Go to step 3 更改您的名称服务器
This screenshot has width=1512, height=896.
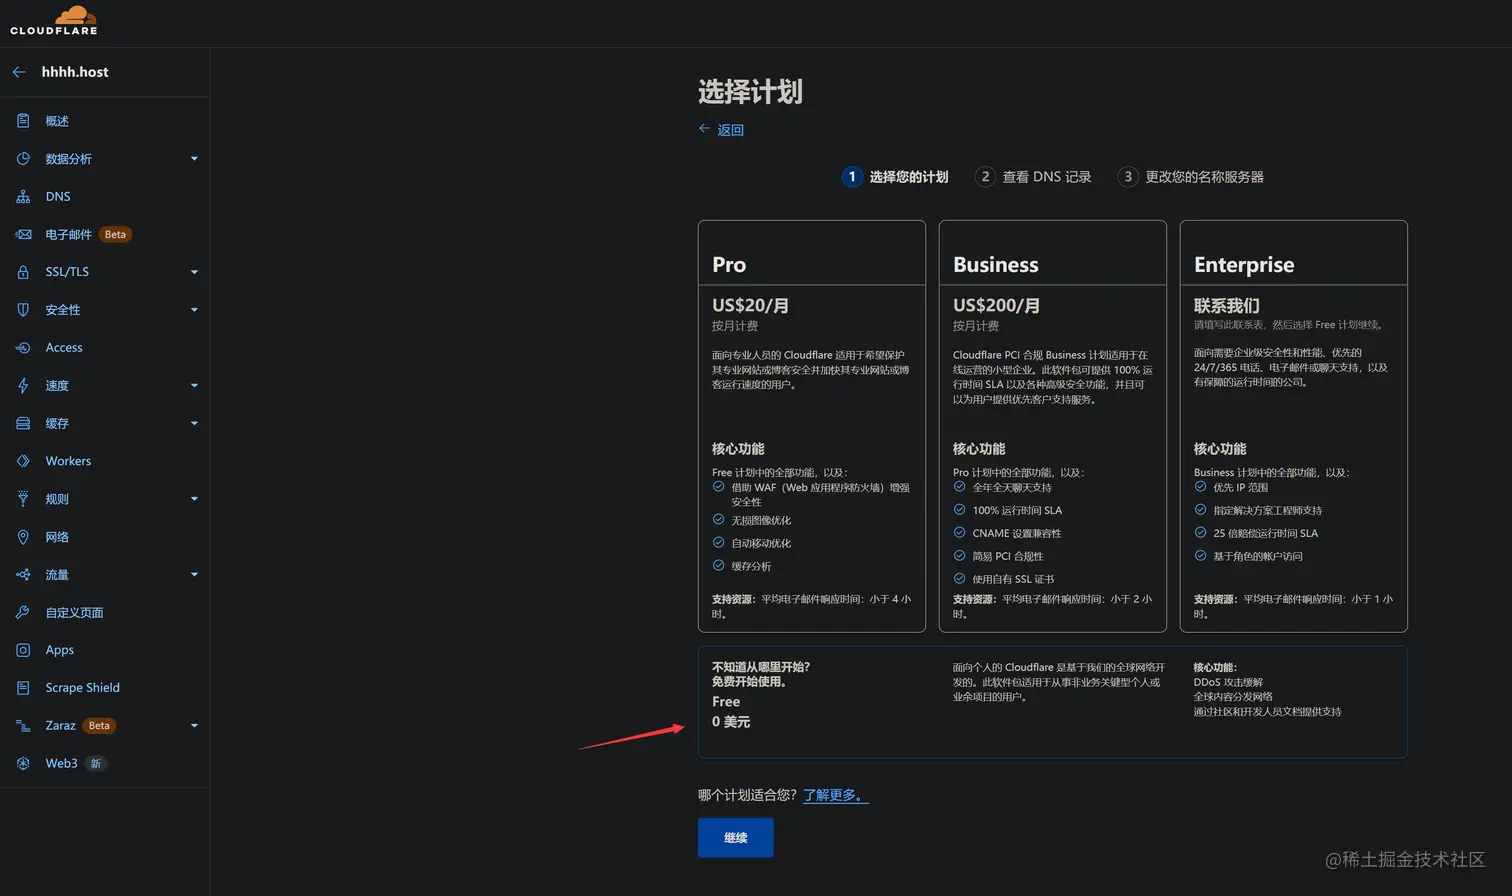pos(1190,177)
